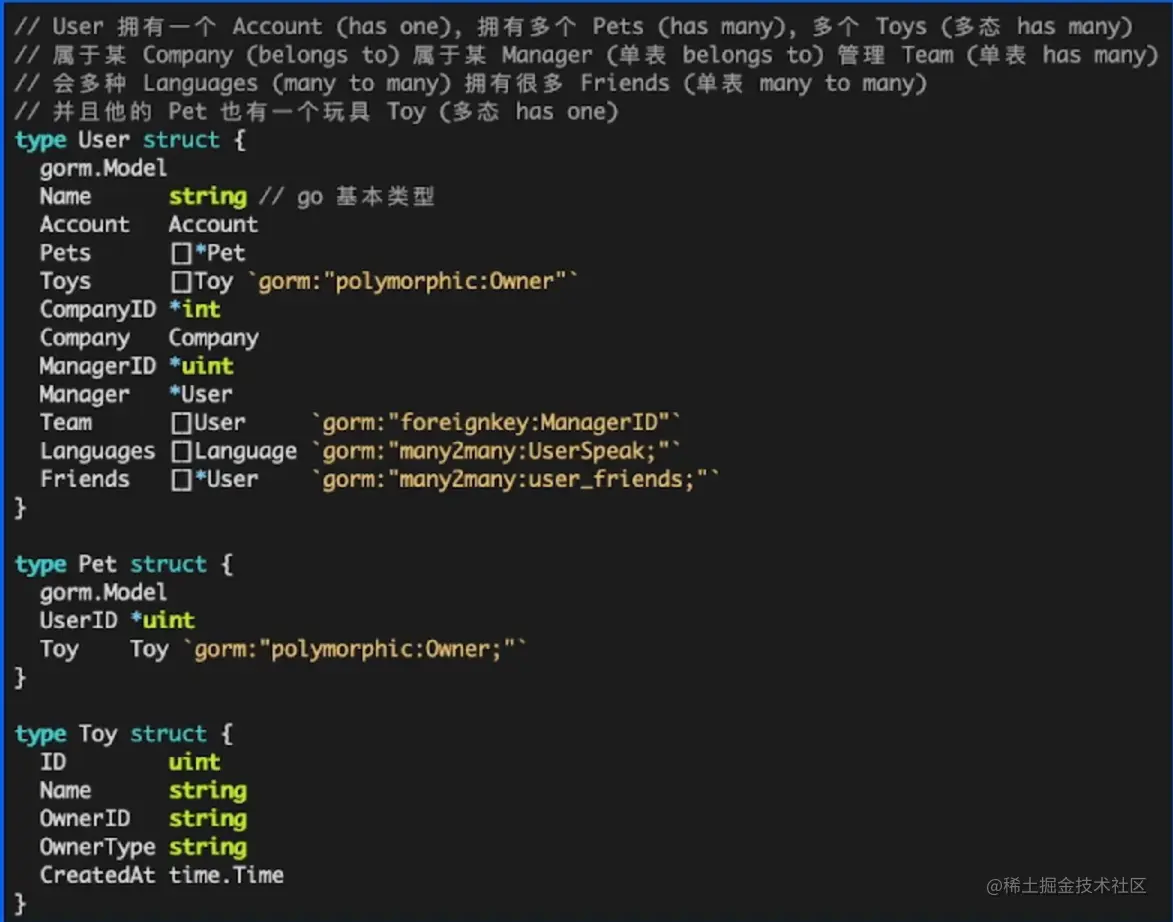The width and height of the screenshot is (1173, 922).
Task: Click the gorm:"polymorphic:Owner;" tag in Pet struct
Action: 355,649
